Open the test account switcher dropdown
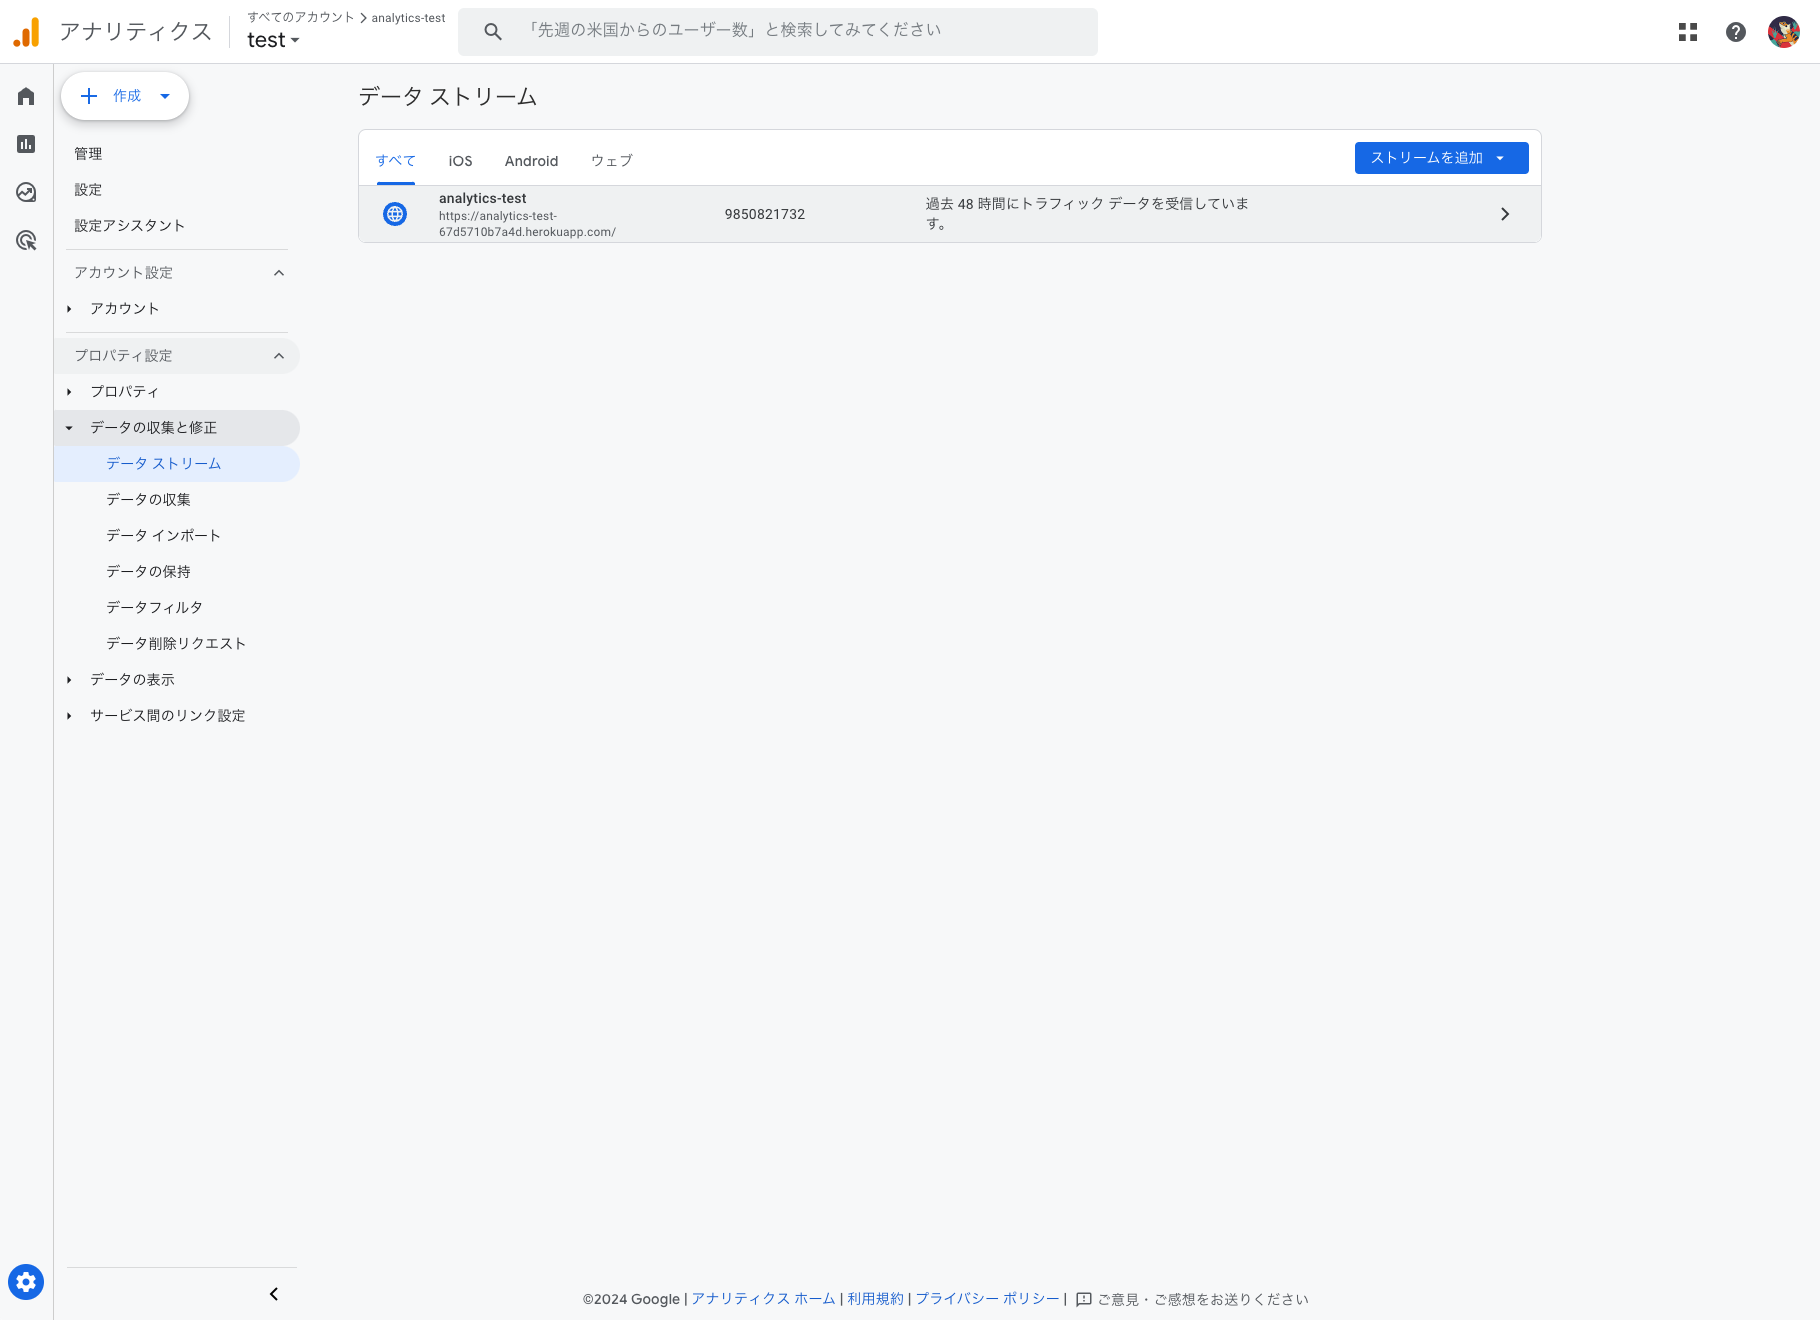 (x=273, y=40)
